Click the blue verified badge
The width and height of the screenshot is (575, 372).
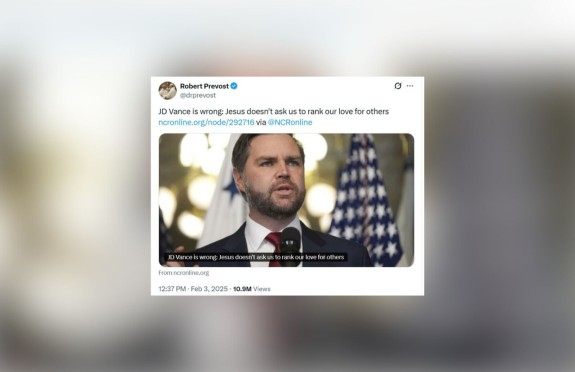[234, 86]
